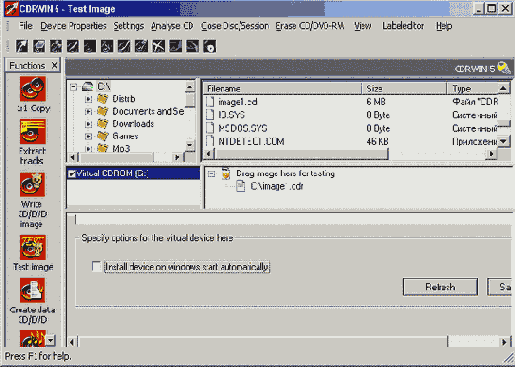Click the key icon beside CDRWIN 5
This screenshot has height=367, width=515.
coord(504,68)
